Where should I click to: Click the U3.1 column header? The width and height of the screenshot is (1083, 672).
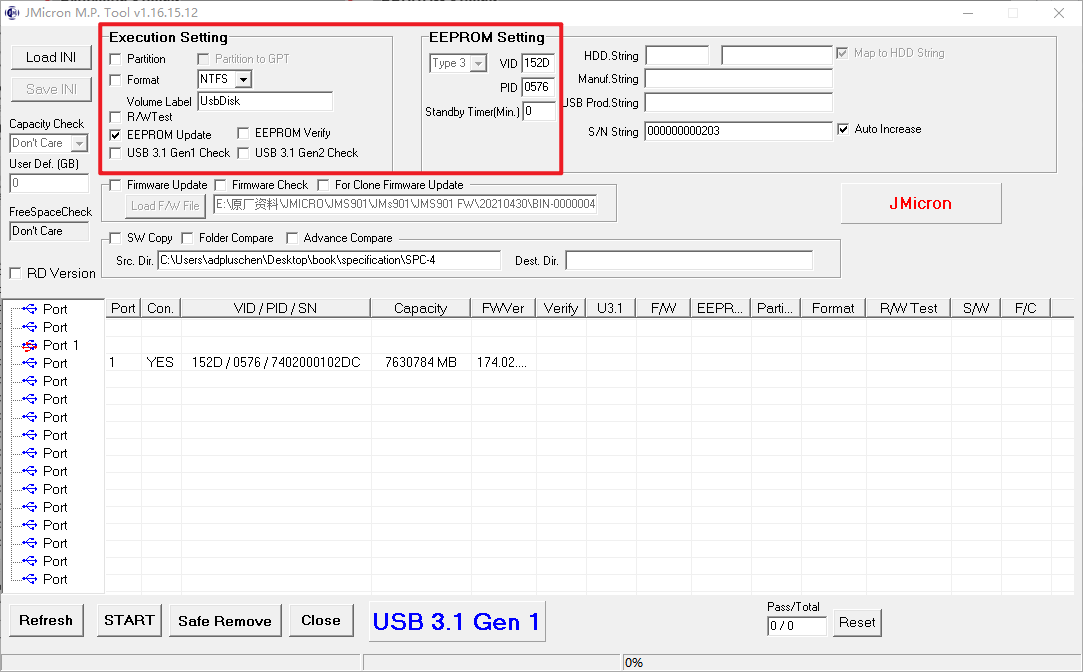pyautogui.click(x=611, y=308)
